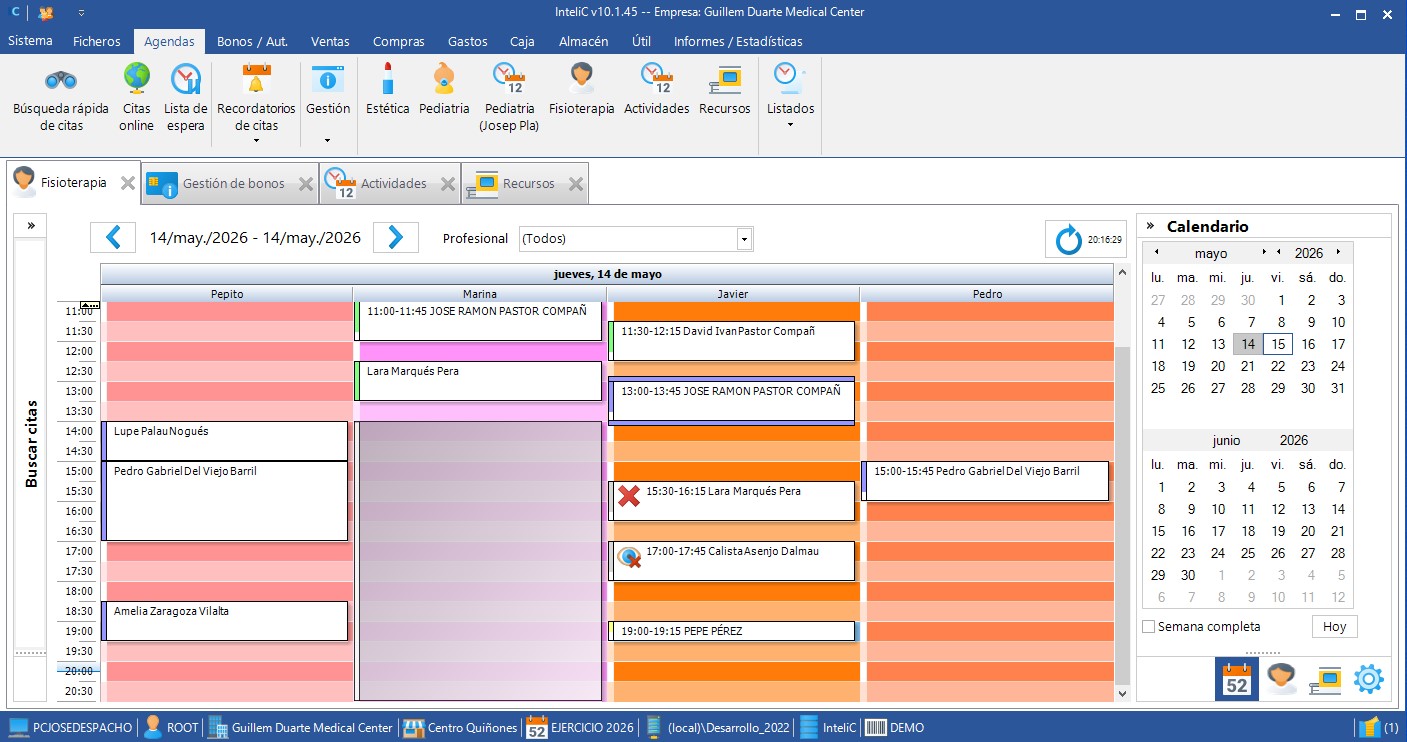The image size is (1407, 742).
Task: Open the Bonos / Aut. menu
Action: (x=252, y=41)
